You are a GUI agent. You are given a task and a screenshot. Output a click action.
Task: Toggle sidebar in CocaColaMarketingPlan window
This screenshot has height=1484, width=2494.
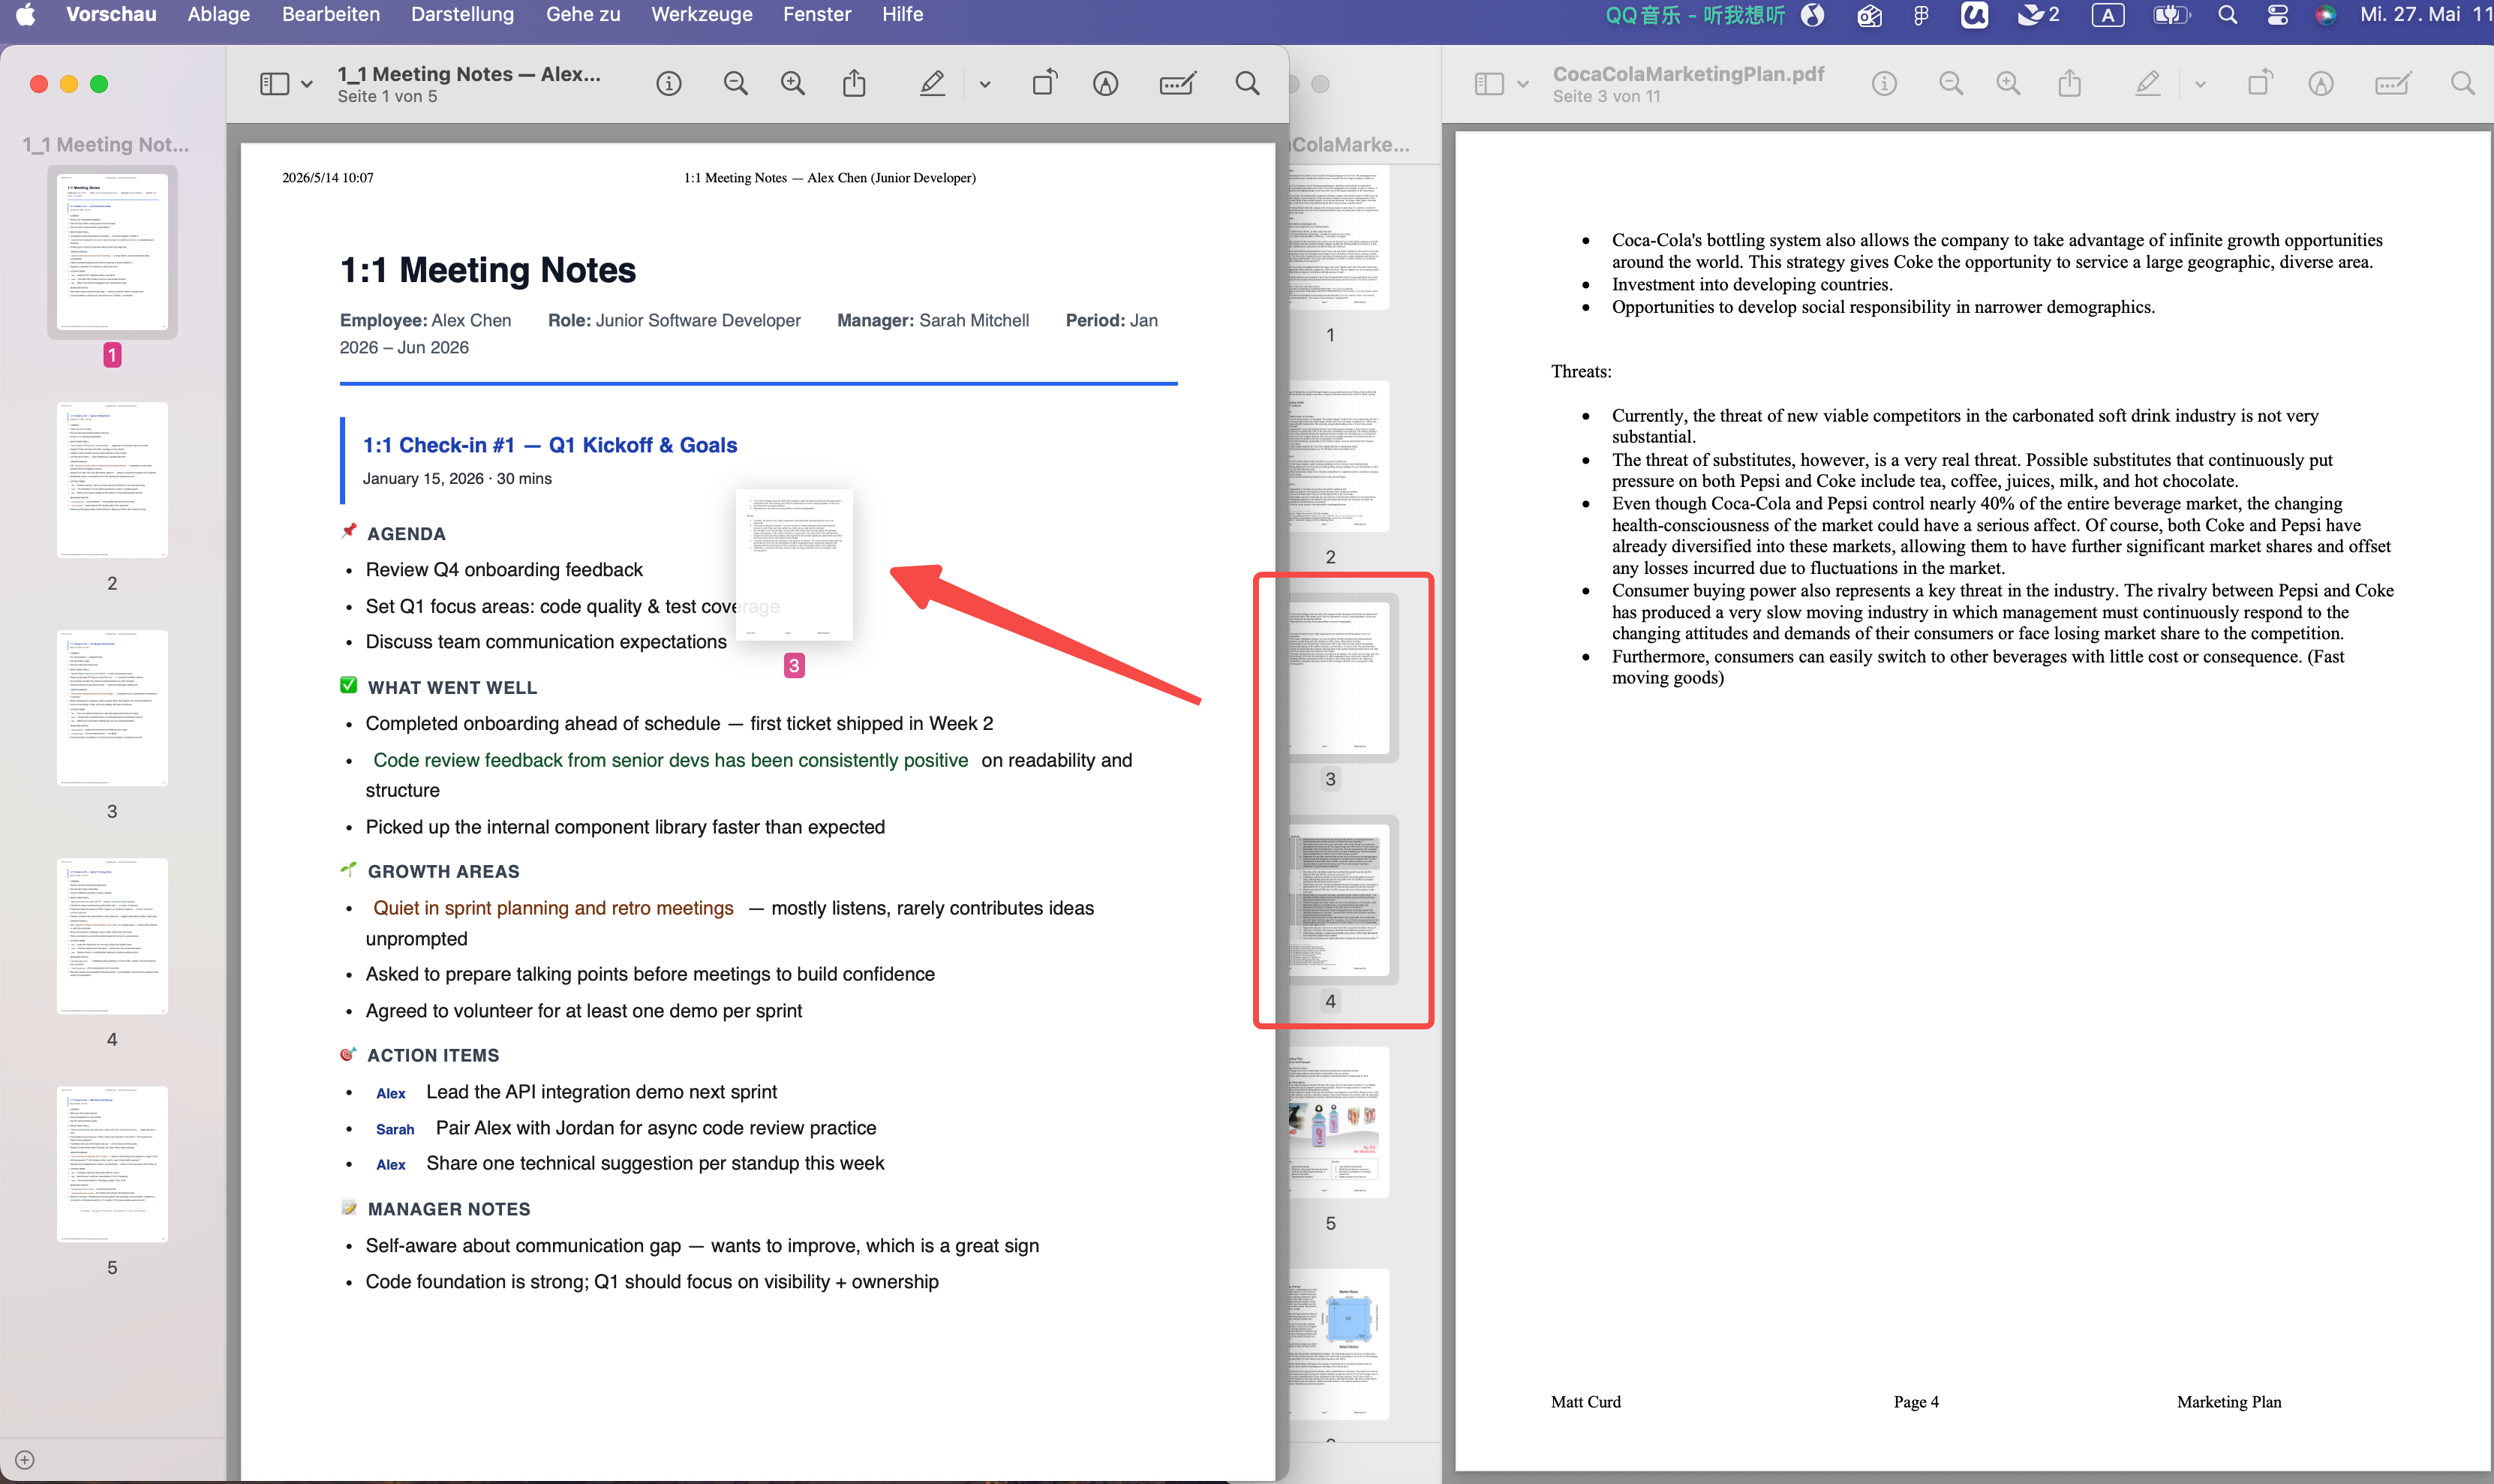[x=1489, y=84]
